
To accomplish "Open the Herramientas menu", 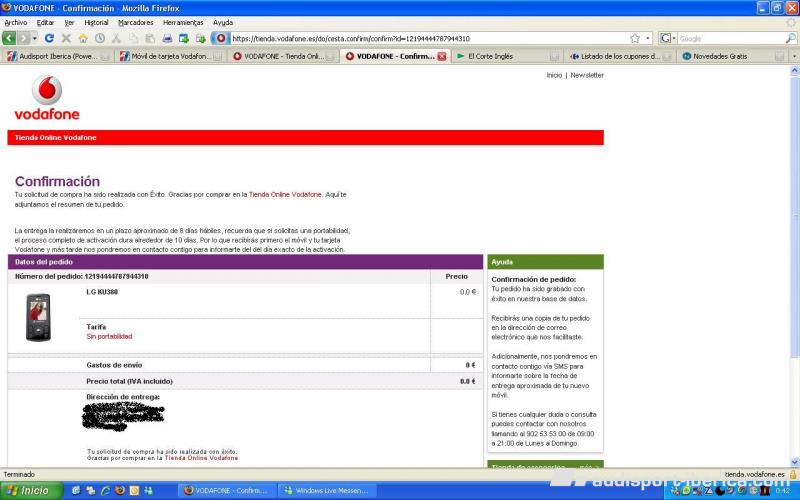I will click(183, 22).
